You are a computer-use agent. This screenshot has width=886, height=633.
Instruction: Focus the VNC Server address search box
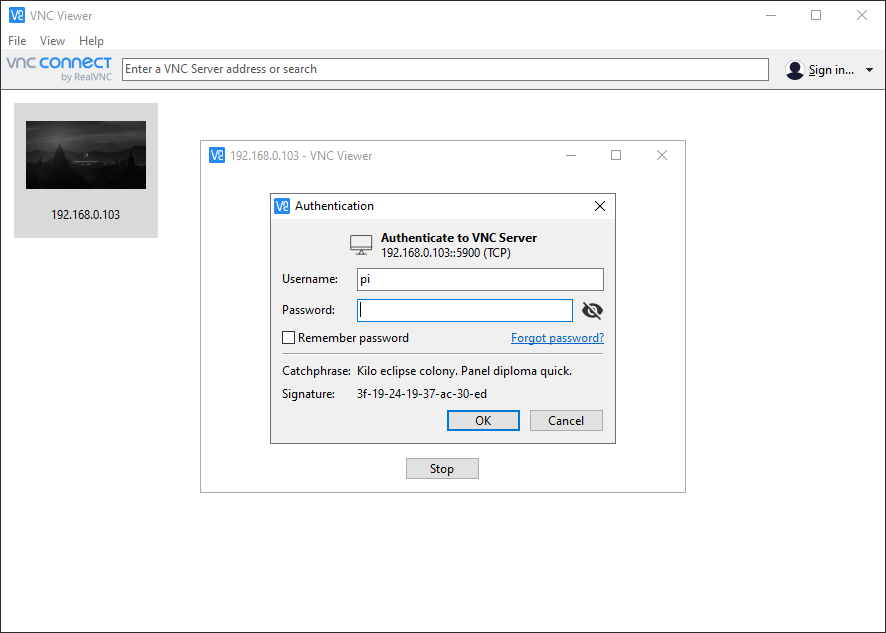445,70
